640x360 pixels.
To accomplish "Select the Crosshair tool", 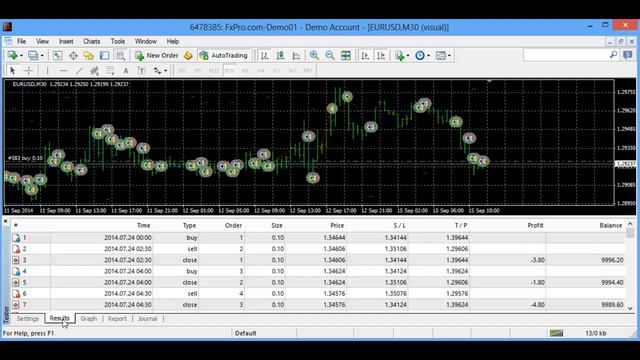I will pyautogui.click(x=29, y=71).
